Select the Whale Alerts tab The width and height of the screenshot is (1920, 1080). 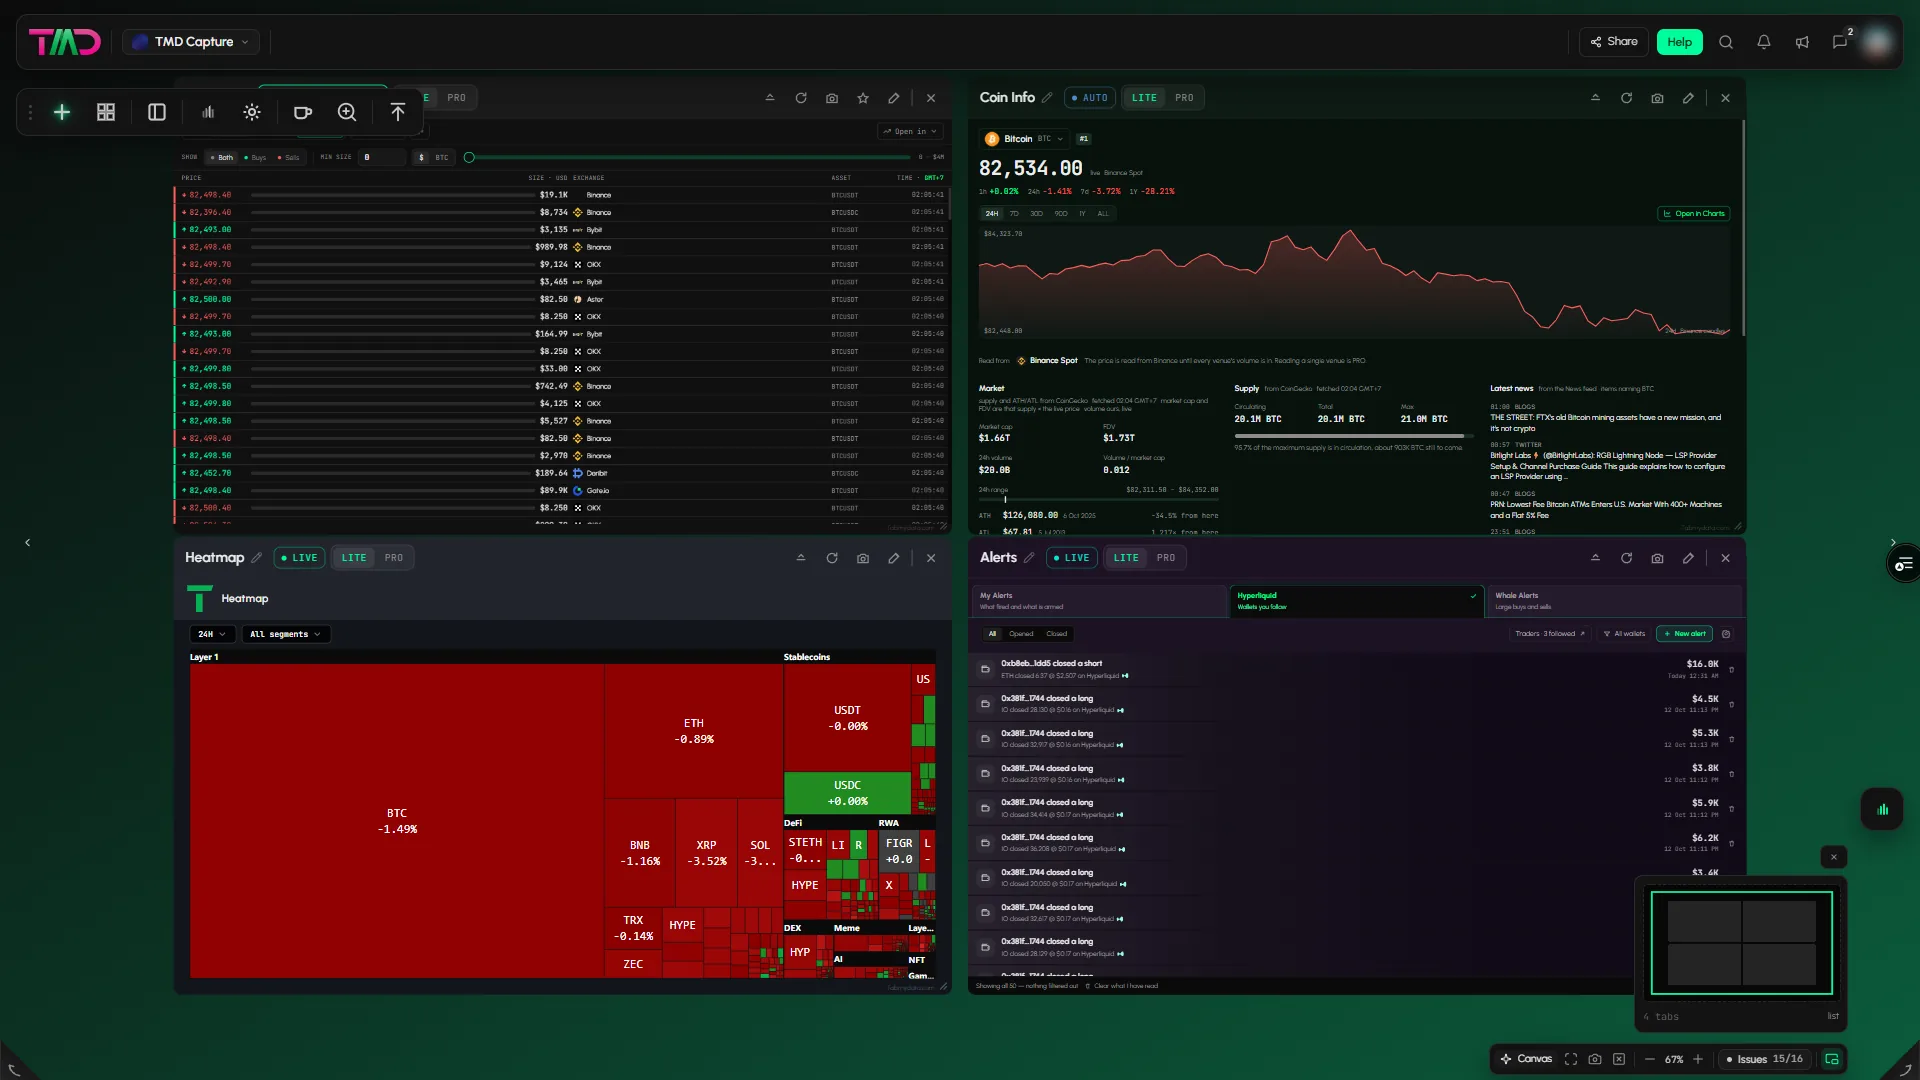1614,601
